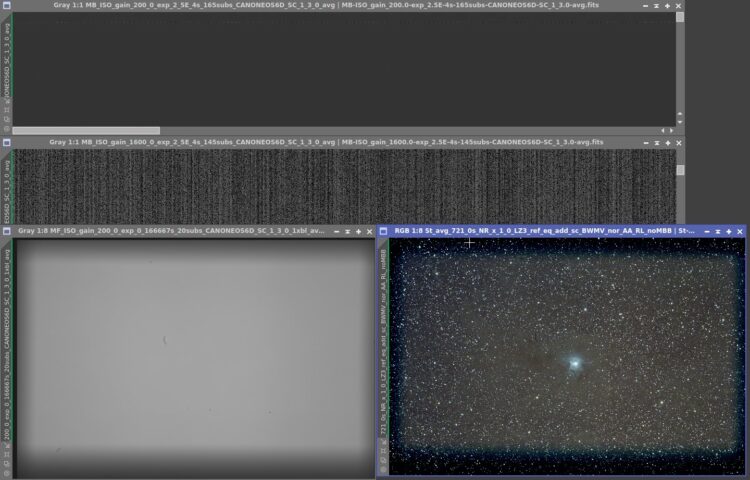Shade the gain_200 165subs image window
The image size is (750, 480).
[656, 6]
